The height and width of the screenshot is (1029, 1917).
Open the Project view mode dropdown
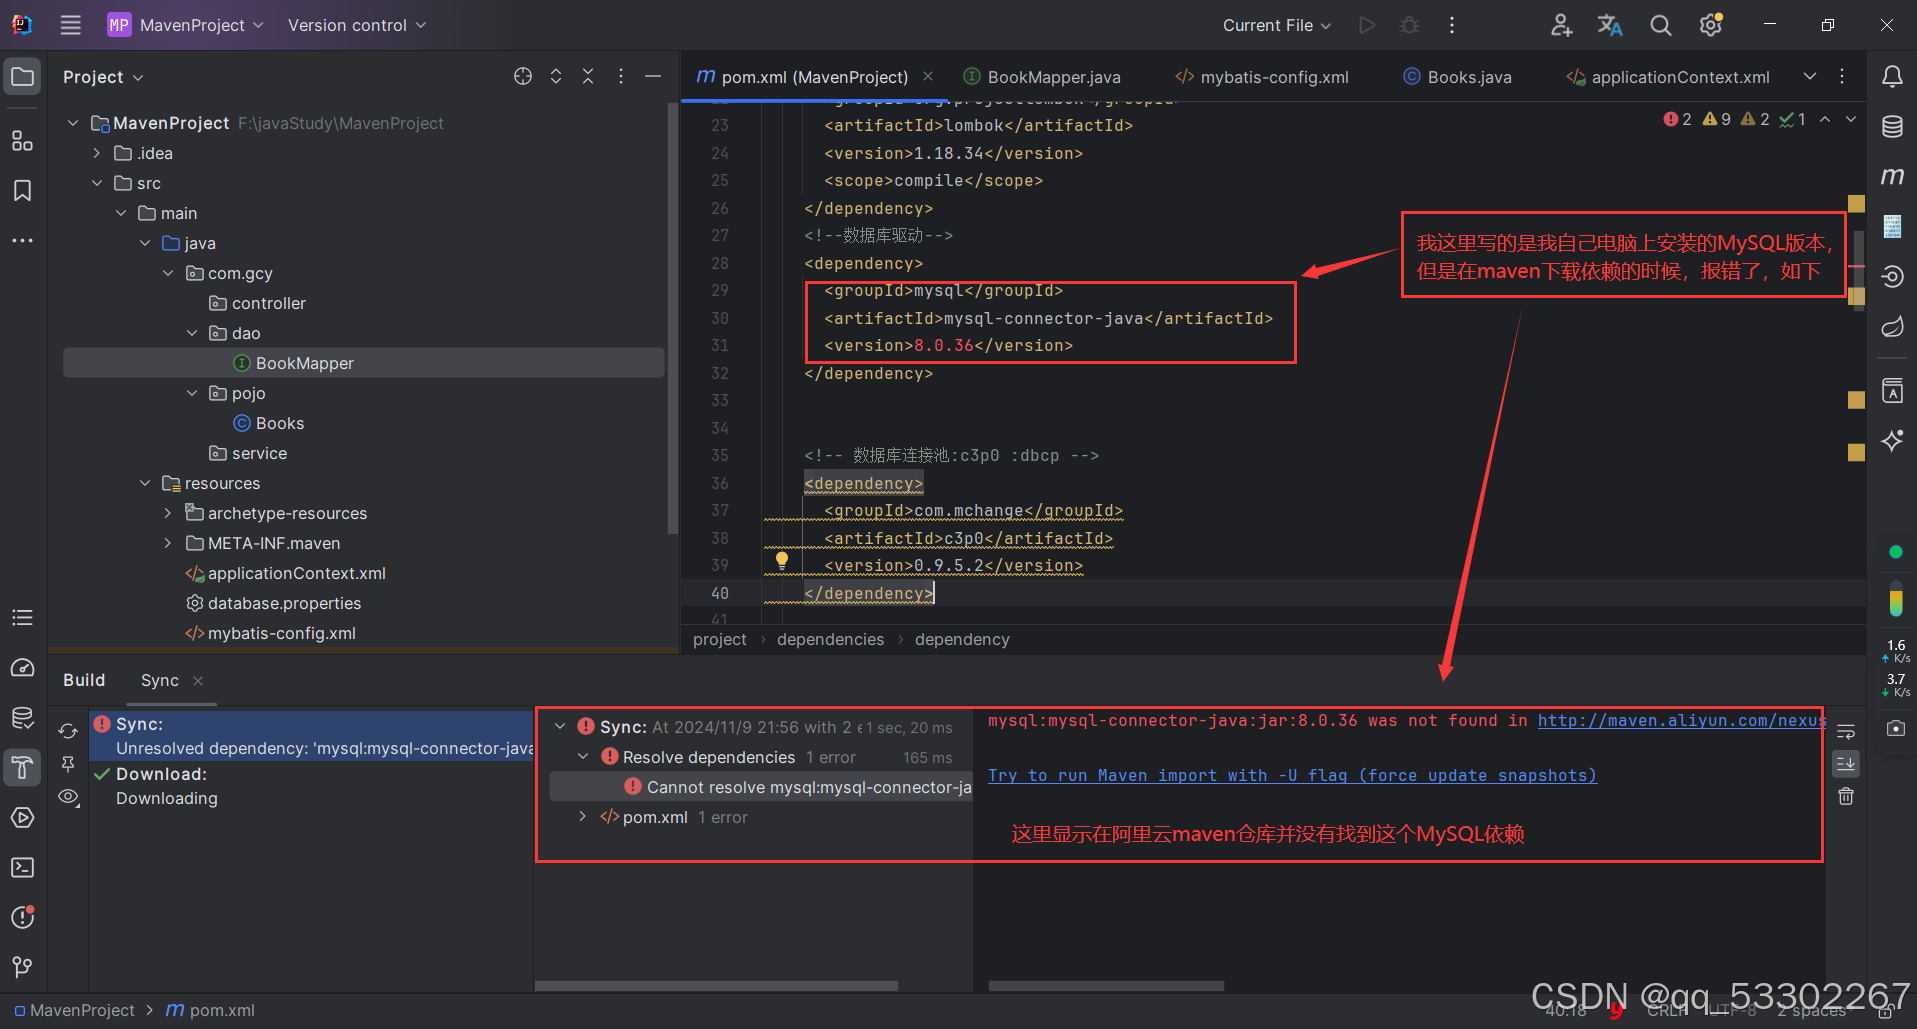pos(103,77)
